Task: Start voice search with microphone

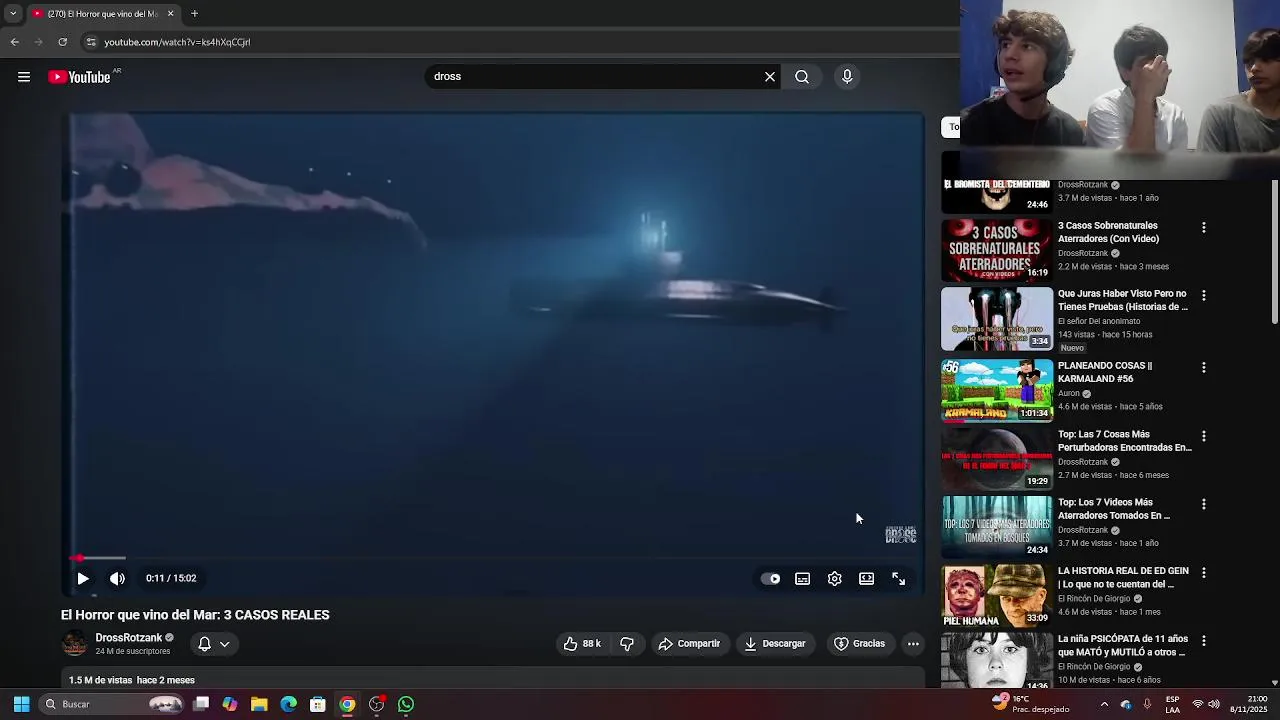Action: (847, 77)
